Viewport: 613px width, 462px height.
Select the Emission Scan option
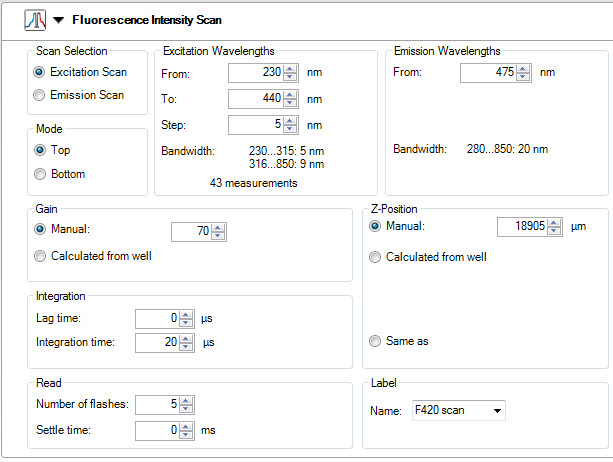coord(39,95)
